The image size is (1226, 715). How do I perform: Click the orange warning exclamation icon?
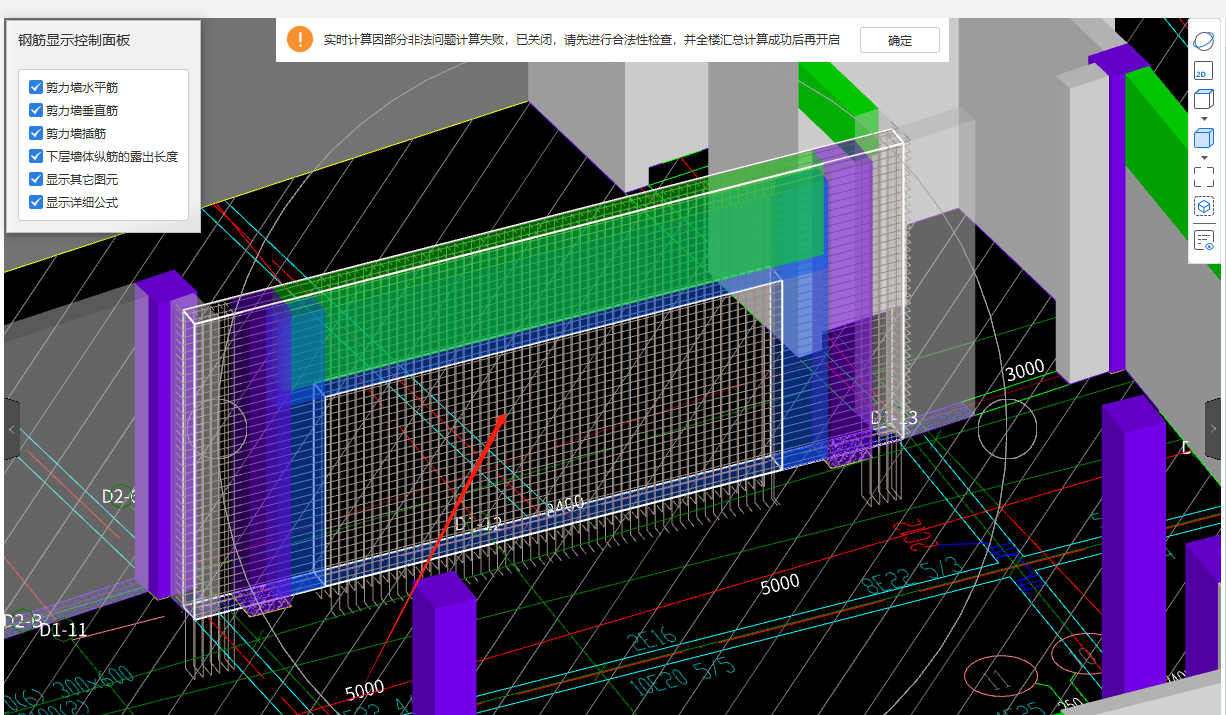(300, 40)
